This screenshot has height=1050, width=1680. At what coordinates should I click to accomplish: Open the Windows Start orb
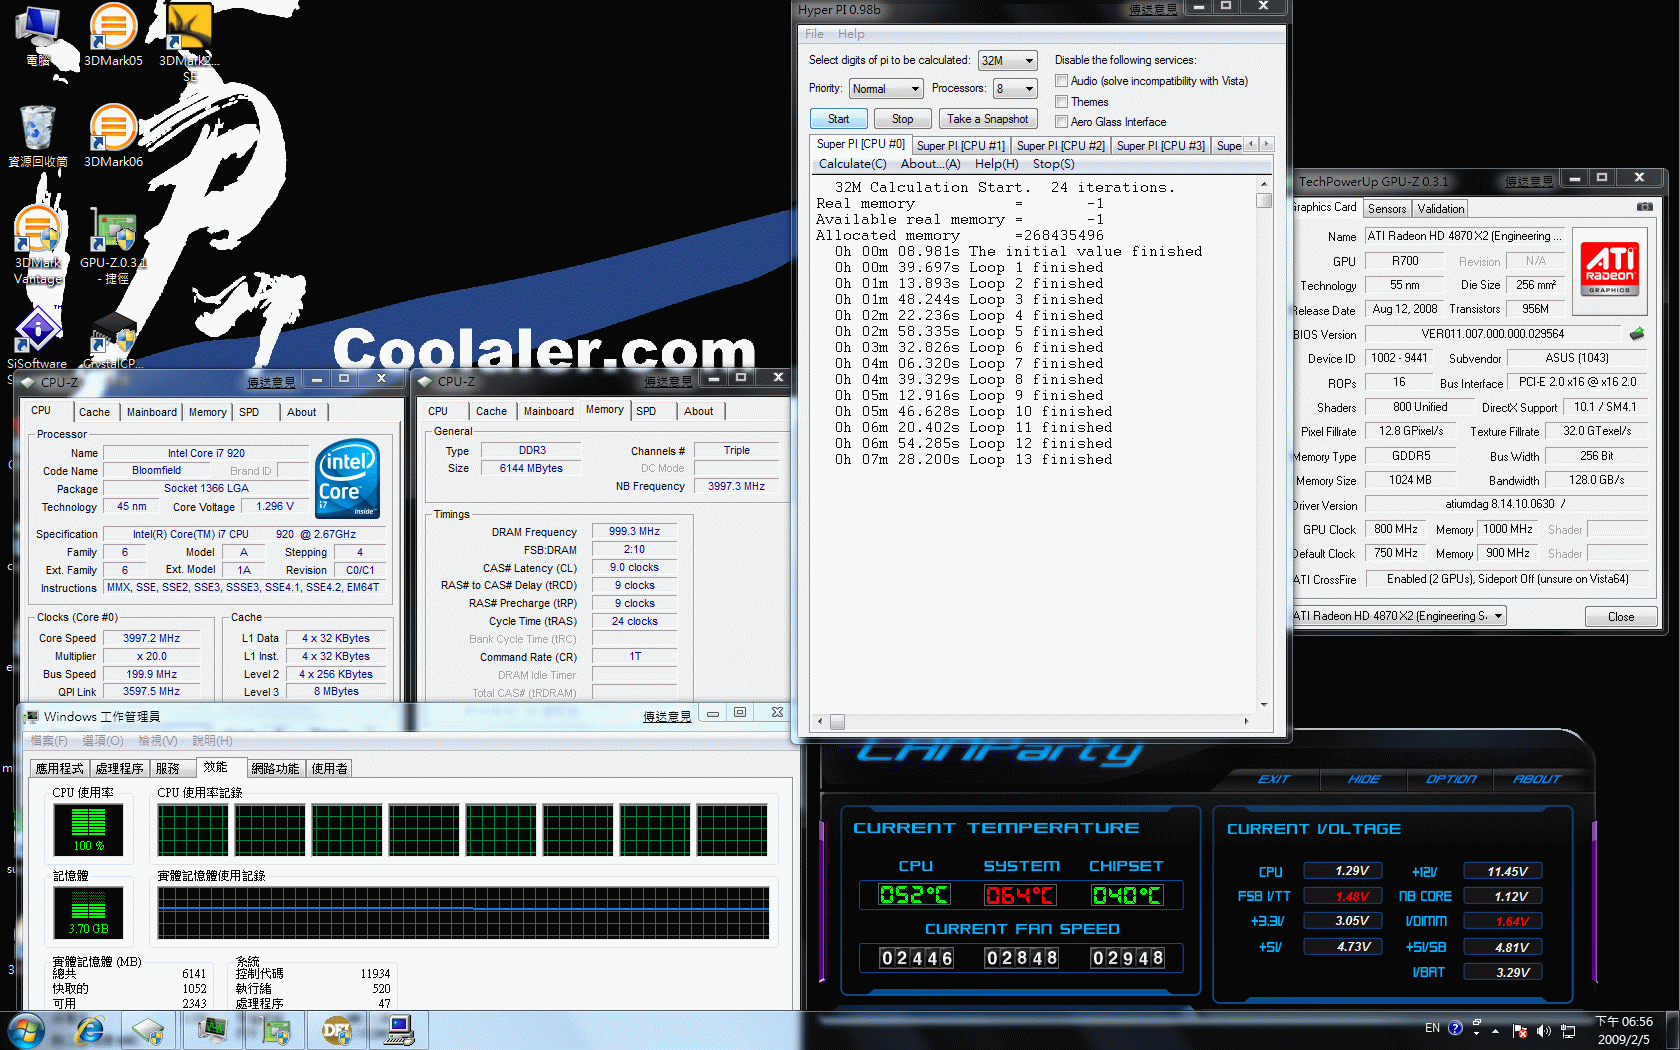[x=25, y=1029]
